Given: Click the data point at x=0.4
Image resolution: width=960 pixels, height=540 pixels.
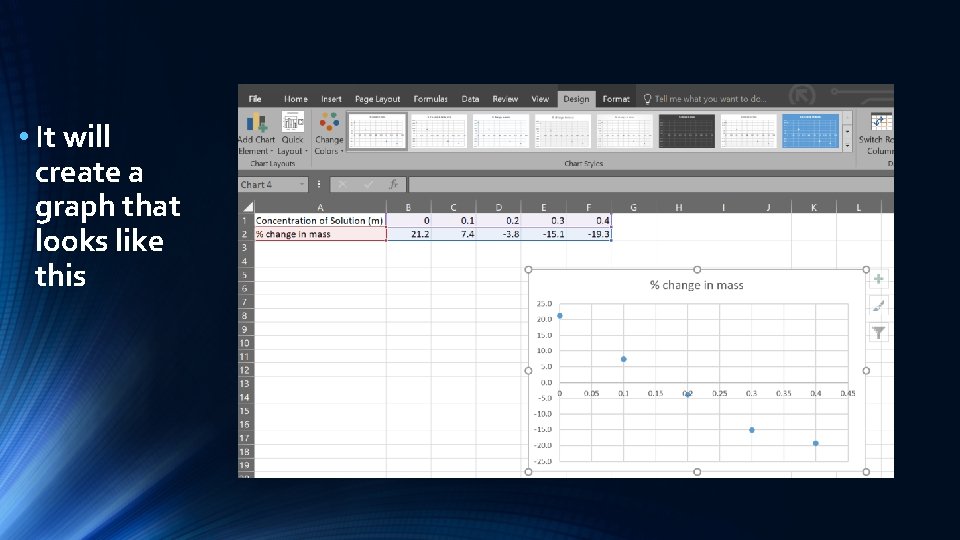Looking at the screenshot, I should pos(816,443).
